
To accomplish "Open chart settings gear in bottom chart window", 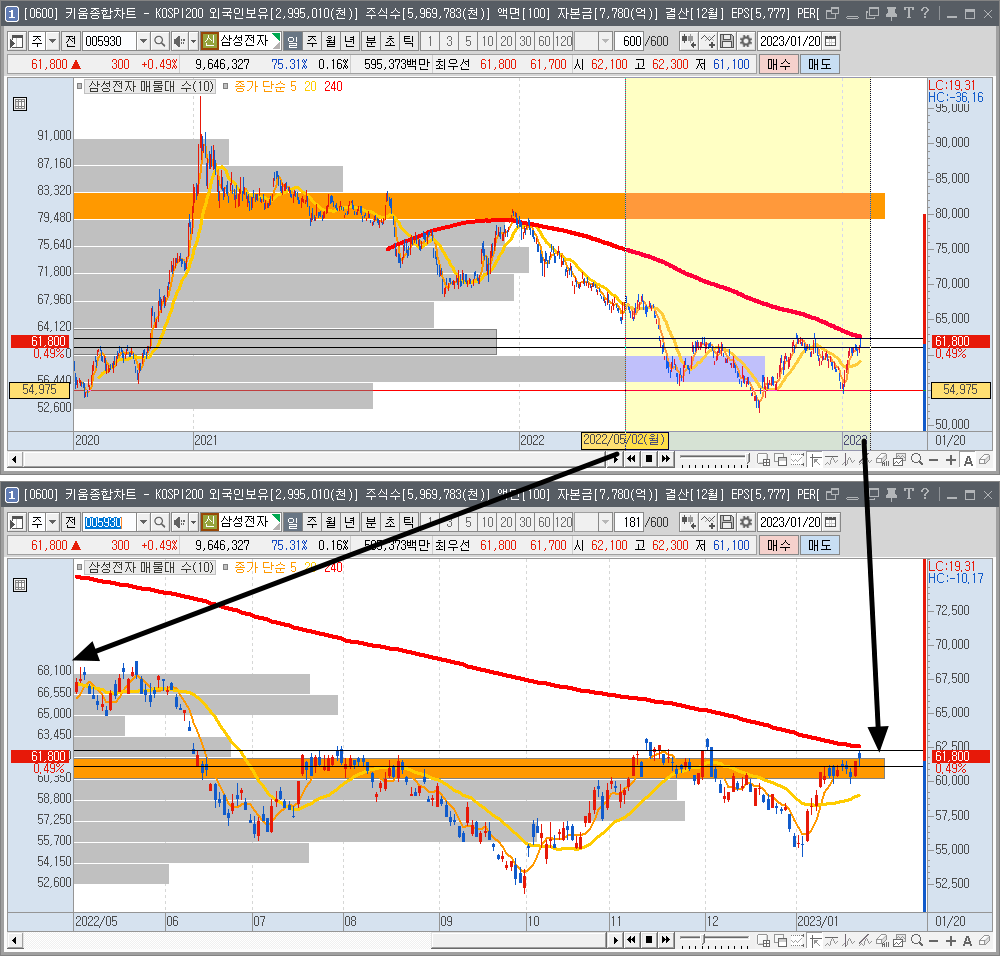I will point(746,522).
